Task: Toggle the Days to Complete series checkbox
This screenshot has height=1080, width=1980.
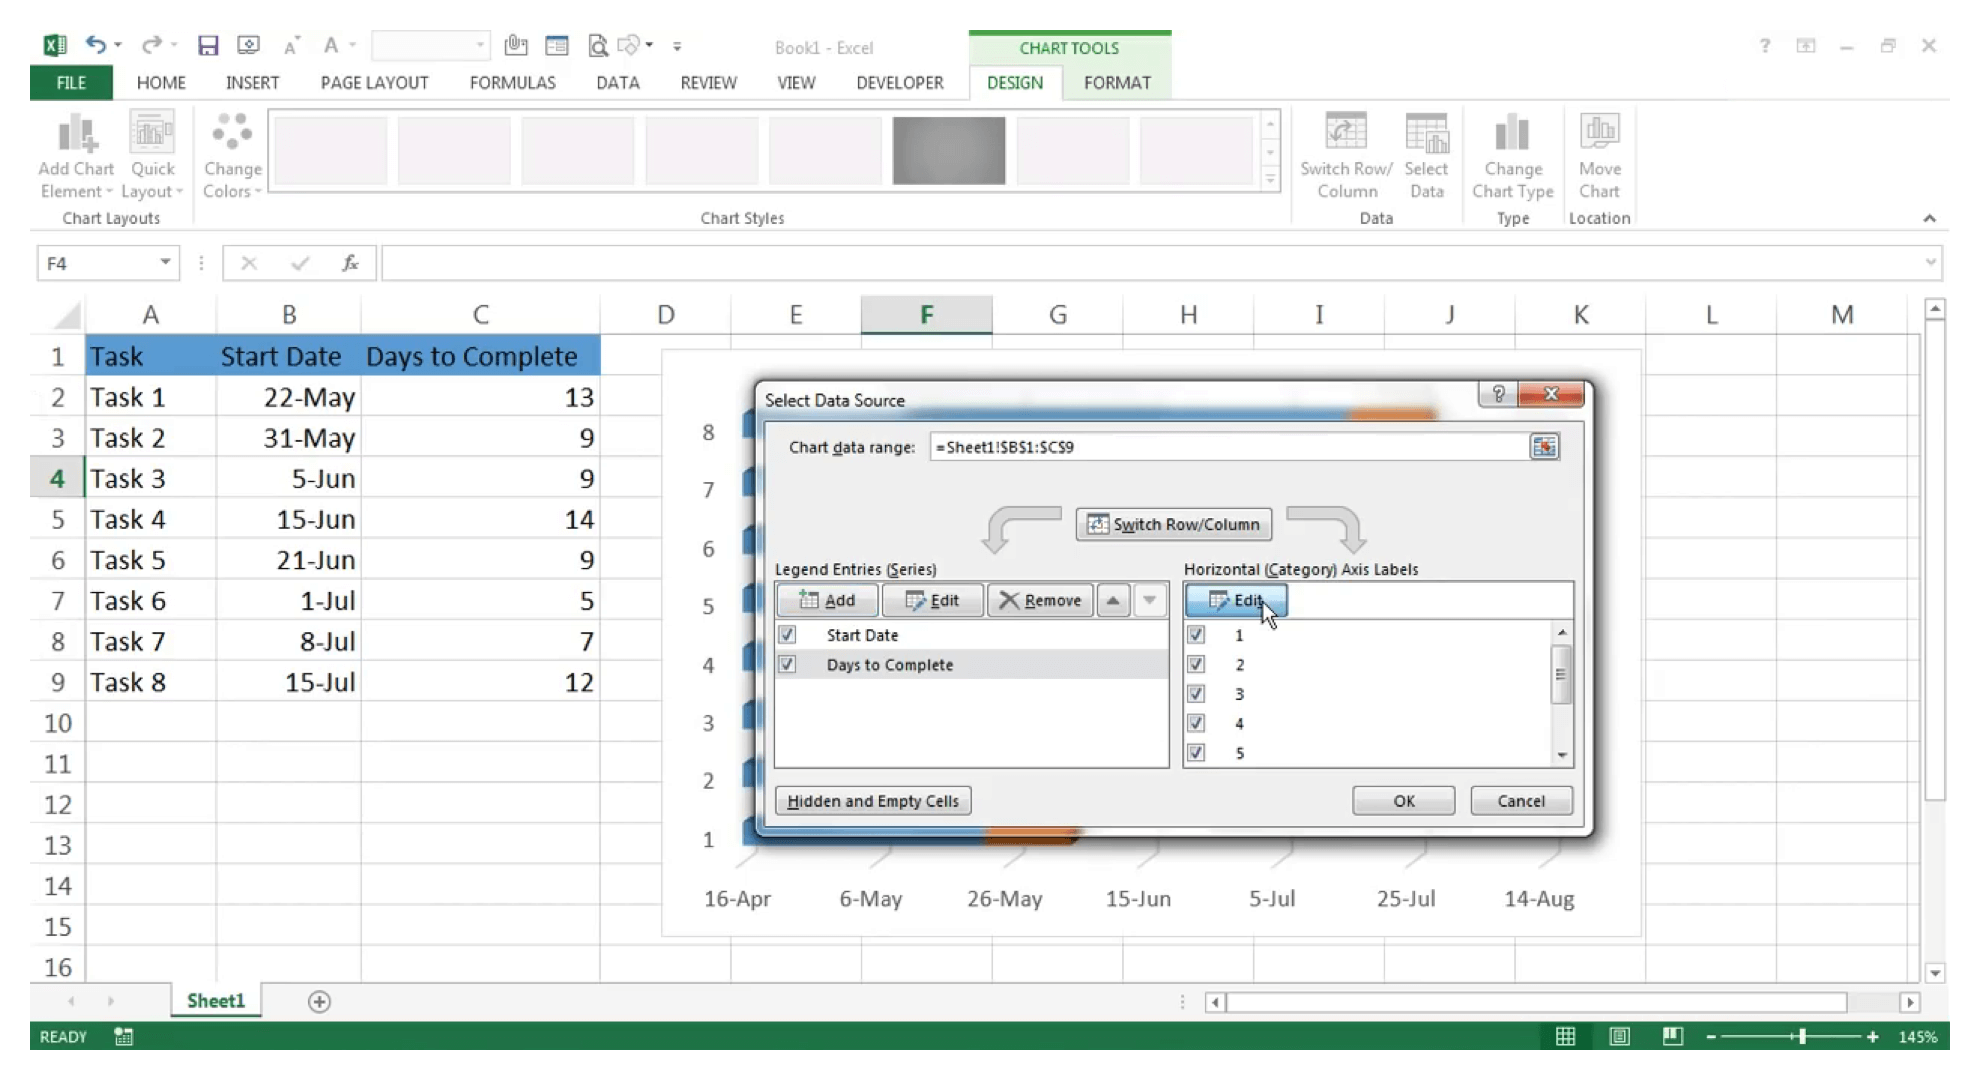Action: (x=786, y=664)
